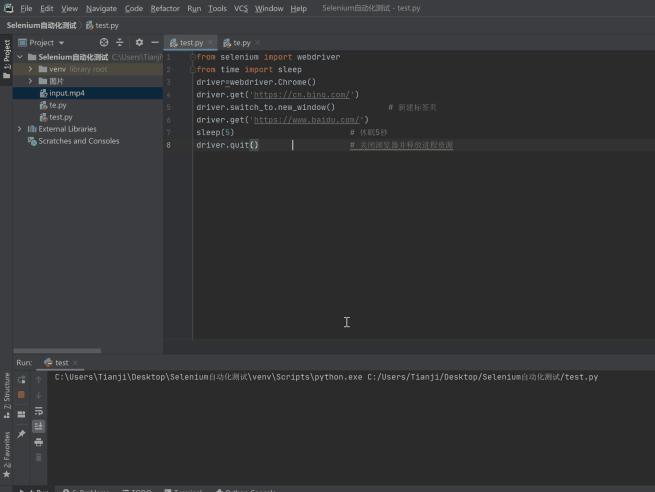Hide the Project panel with minus icon
Screen dimensions: 655x492
tap(155, 43)
